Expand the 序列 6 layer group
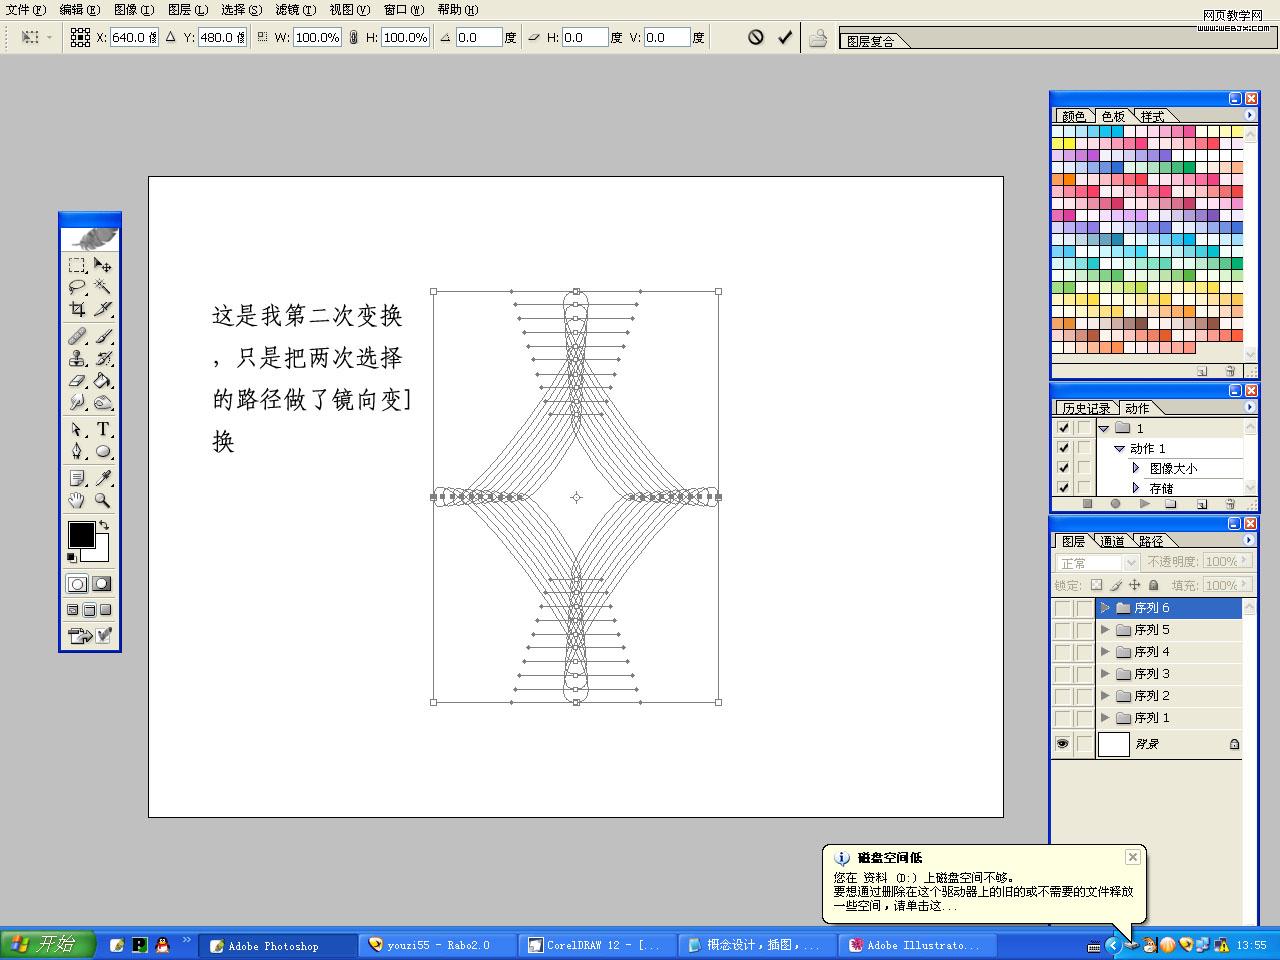 tap(1105, 608)
